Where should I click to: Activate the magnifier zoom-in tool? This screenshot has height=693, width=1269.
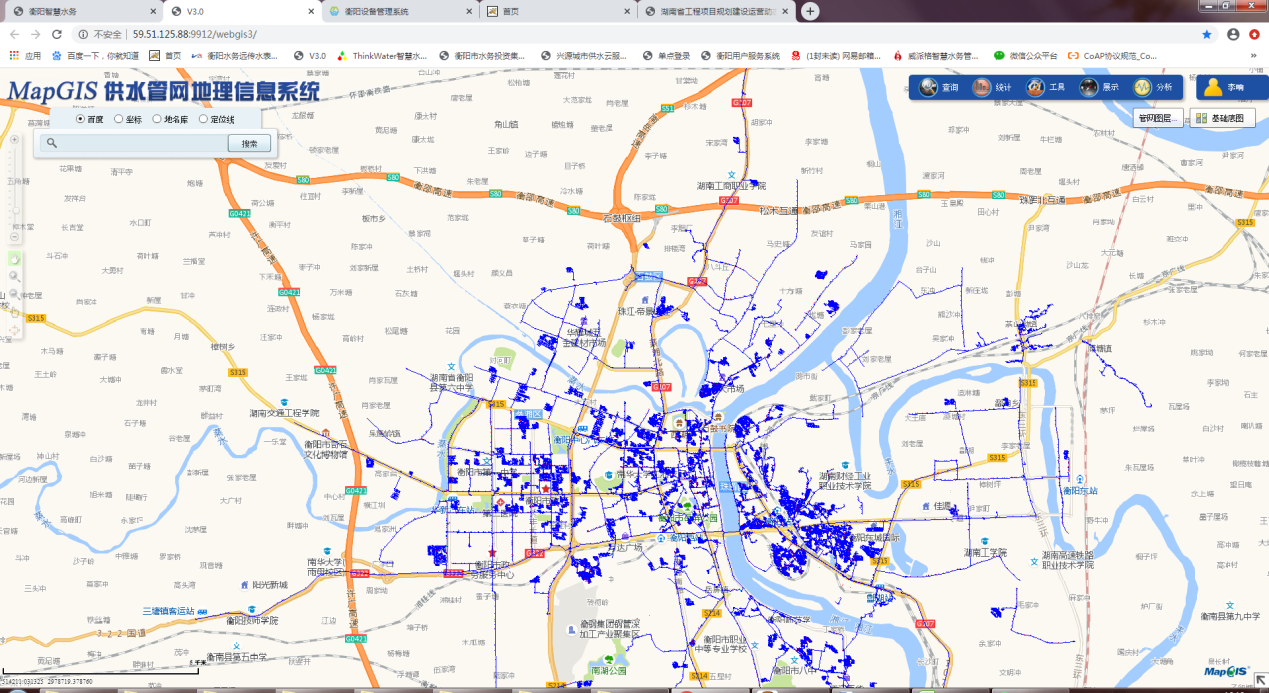coord(14,276)
